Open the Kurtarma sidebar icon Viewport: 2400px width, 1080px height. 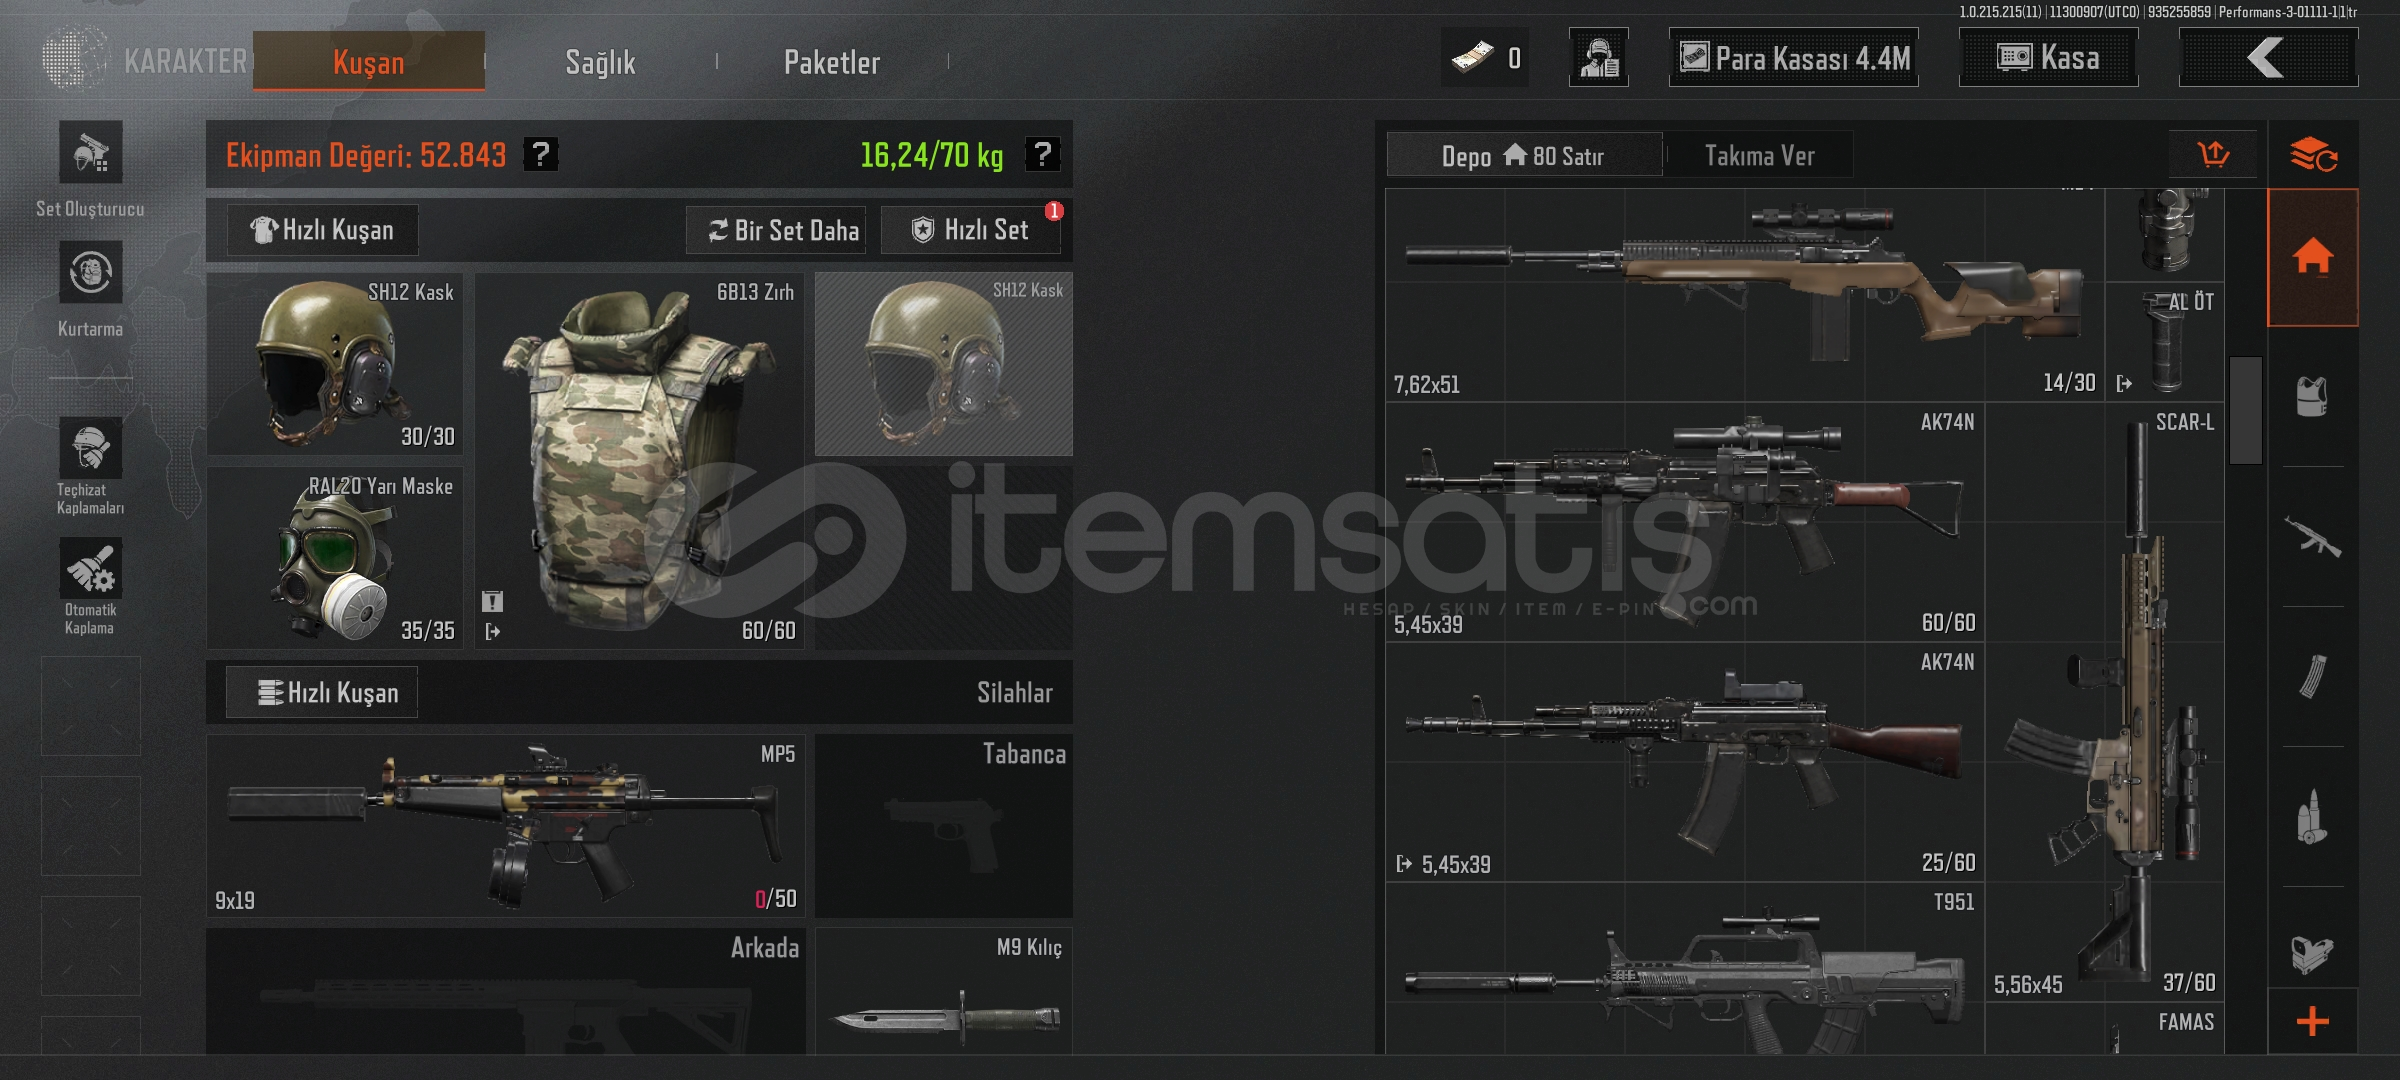[90, 272]
